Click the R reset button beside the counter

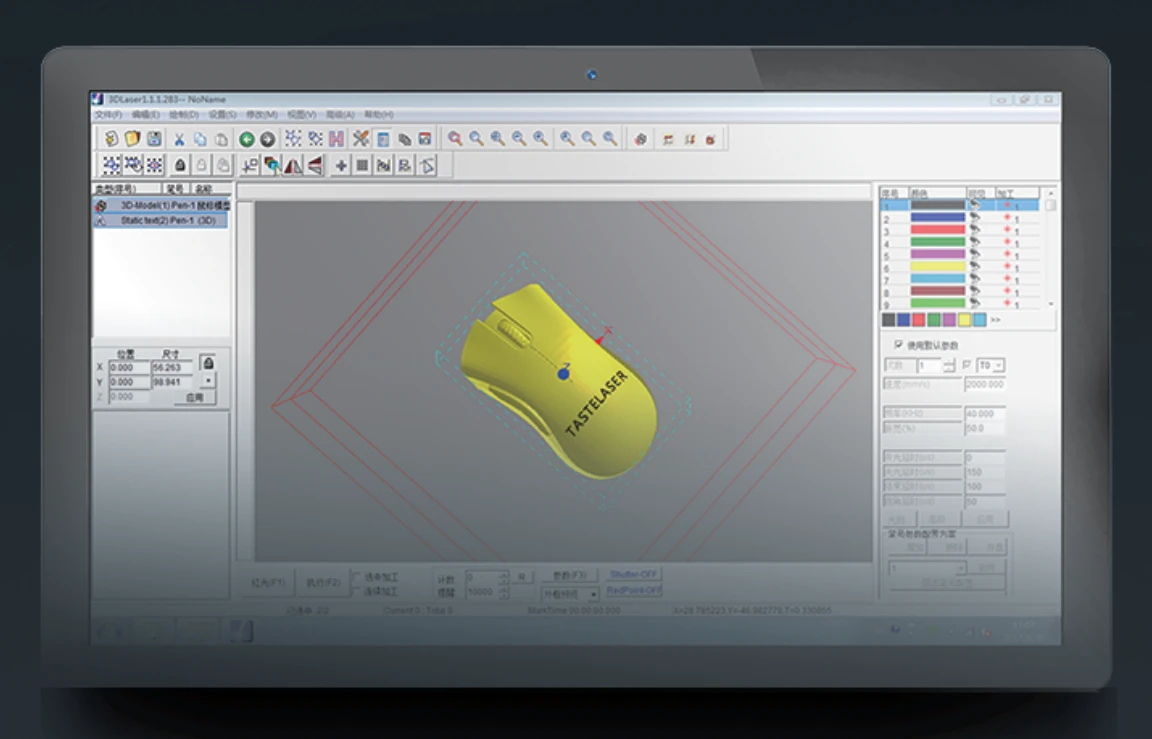tap(522, 577)
